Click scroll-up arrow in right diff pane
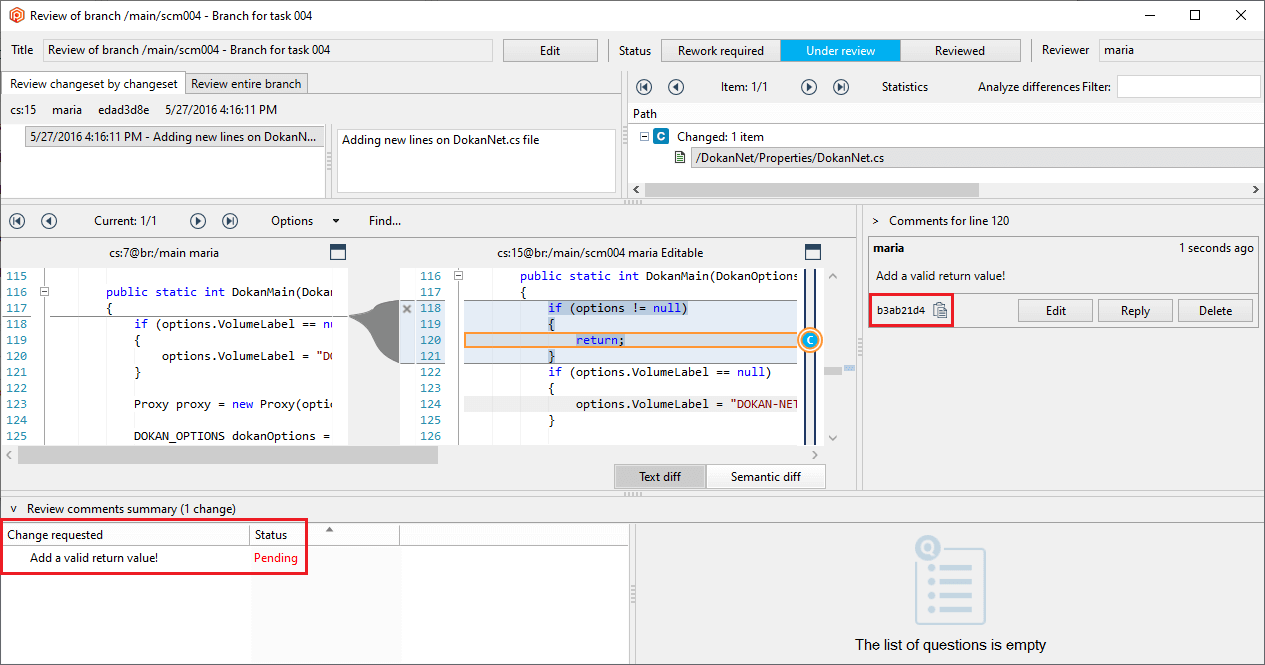This screenshot has height=665, width=1265. coord(834,276)
